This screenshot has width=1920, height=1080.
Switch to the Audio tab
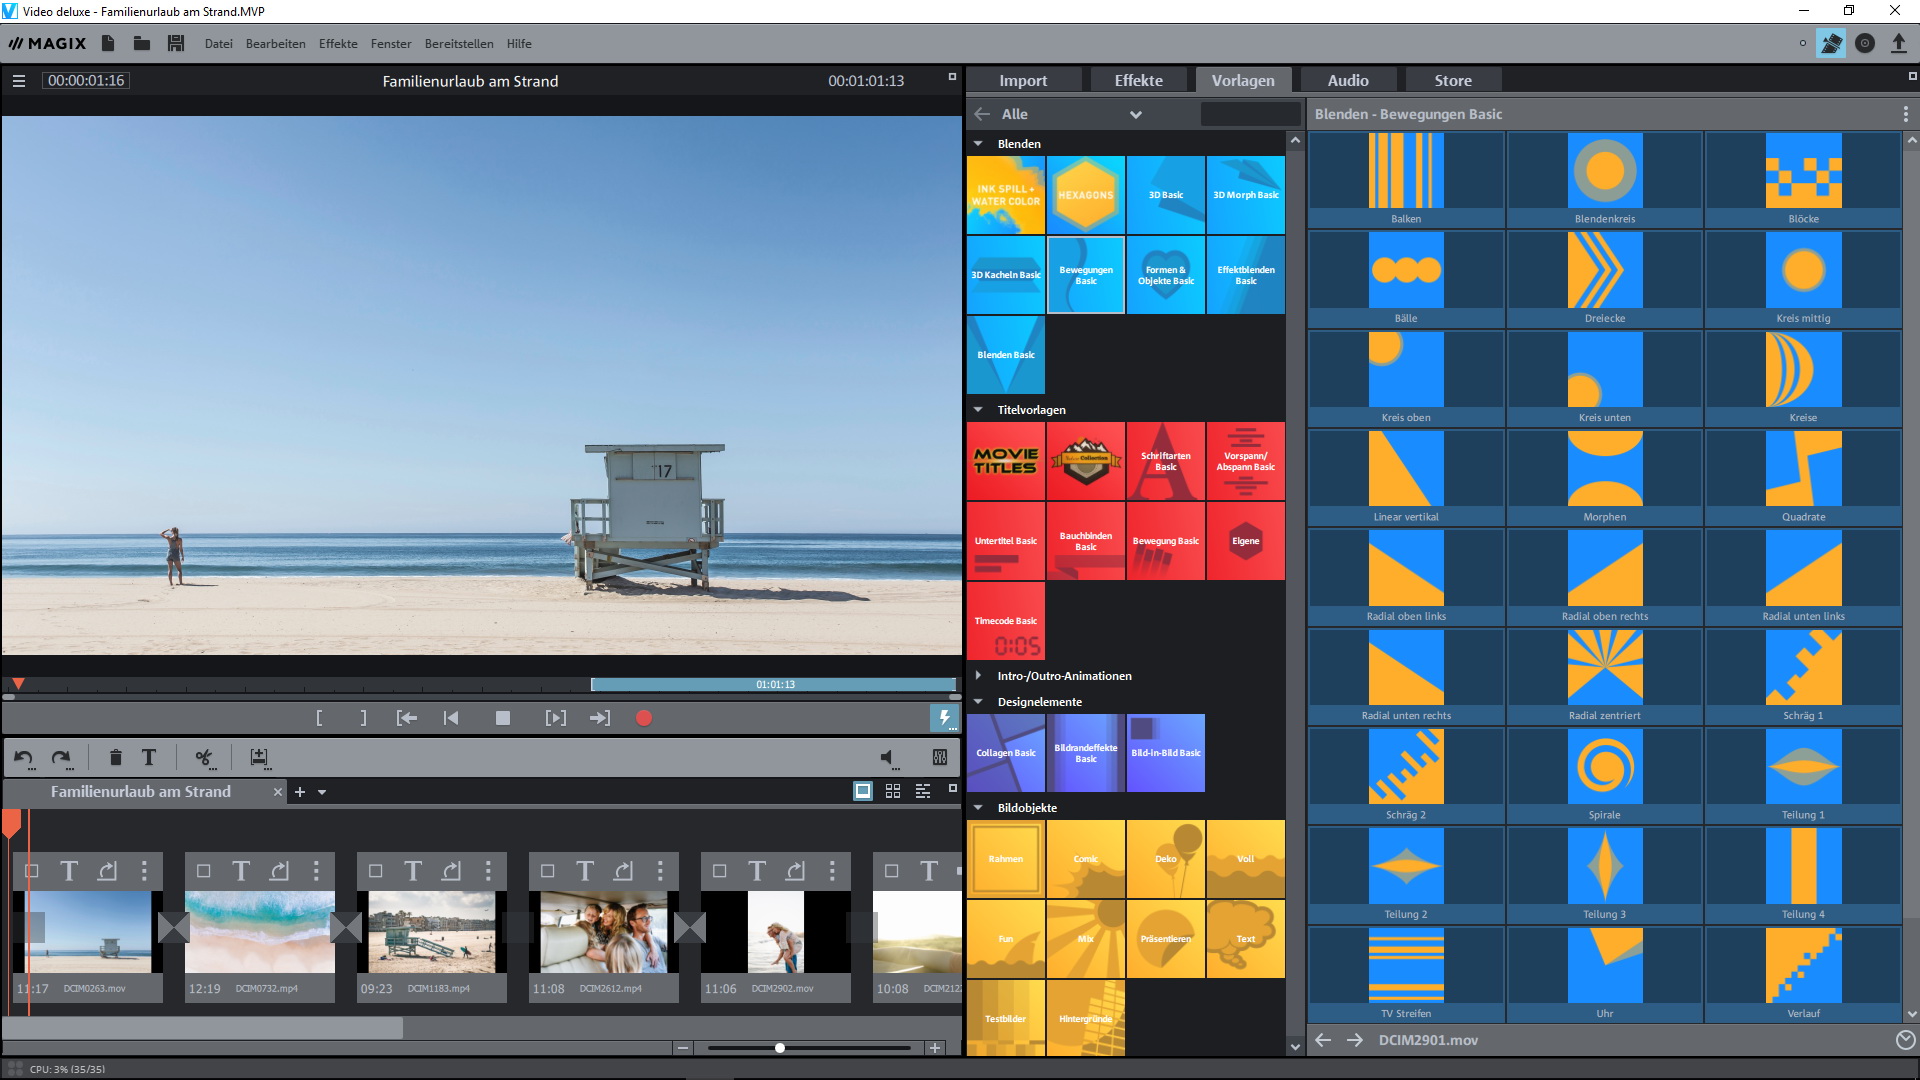pyautogui.click(x=1347, y=80)
